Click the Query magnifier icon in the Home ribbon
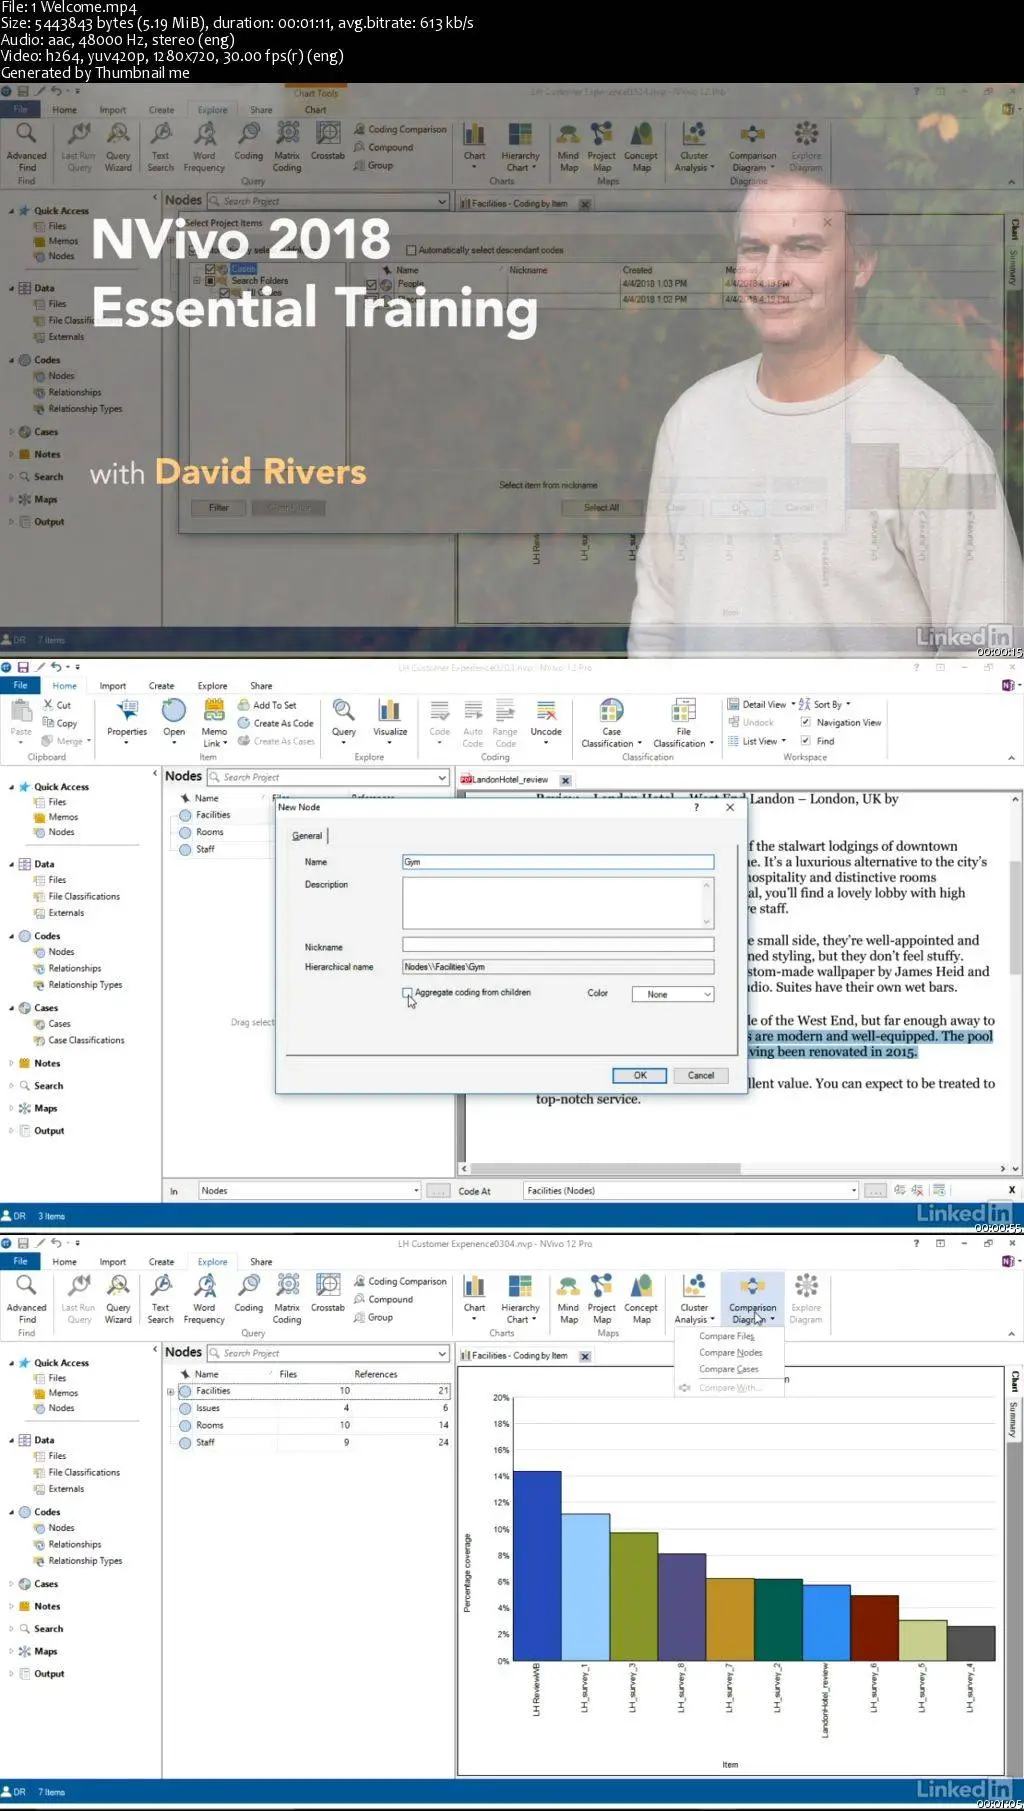This screenshot has width=1024, height=1811. (x=344, y=711)
